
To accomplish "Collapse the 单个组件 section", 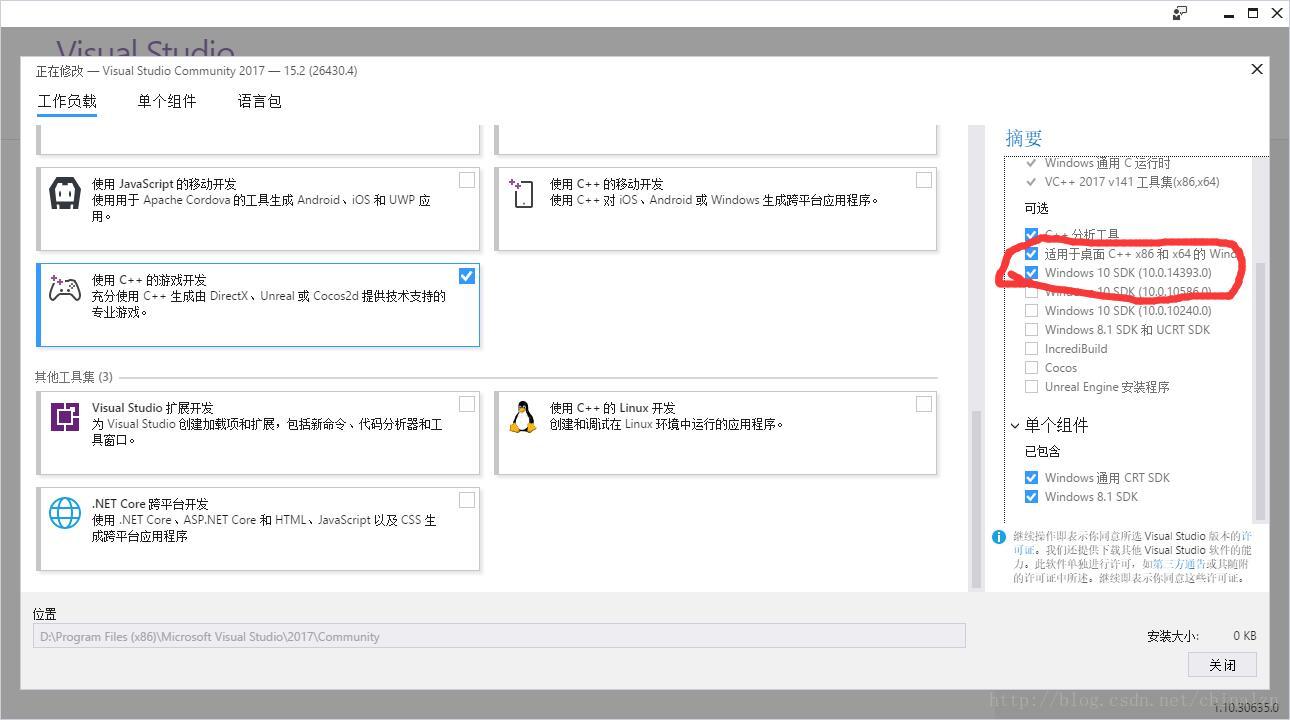I will 1015,426.
